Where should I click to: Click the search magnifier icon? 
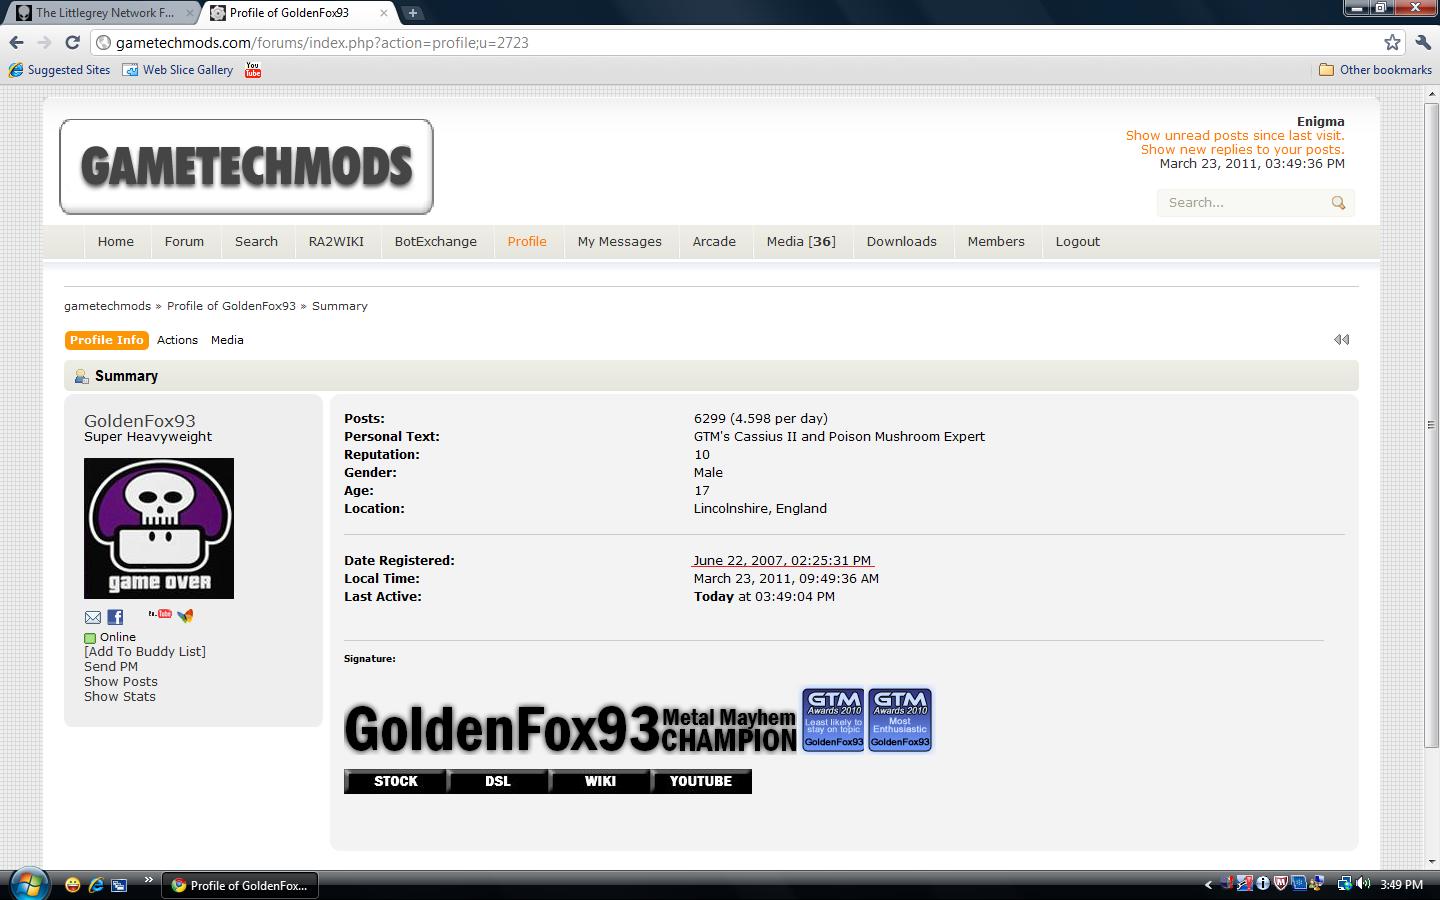coord(1338,203)
